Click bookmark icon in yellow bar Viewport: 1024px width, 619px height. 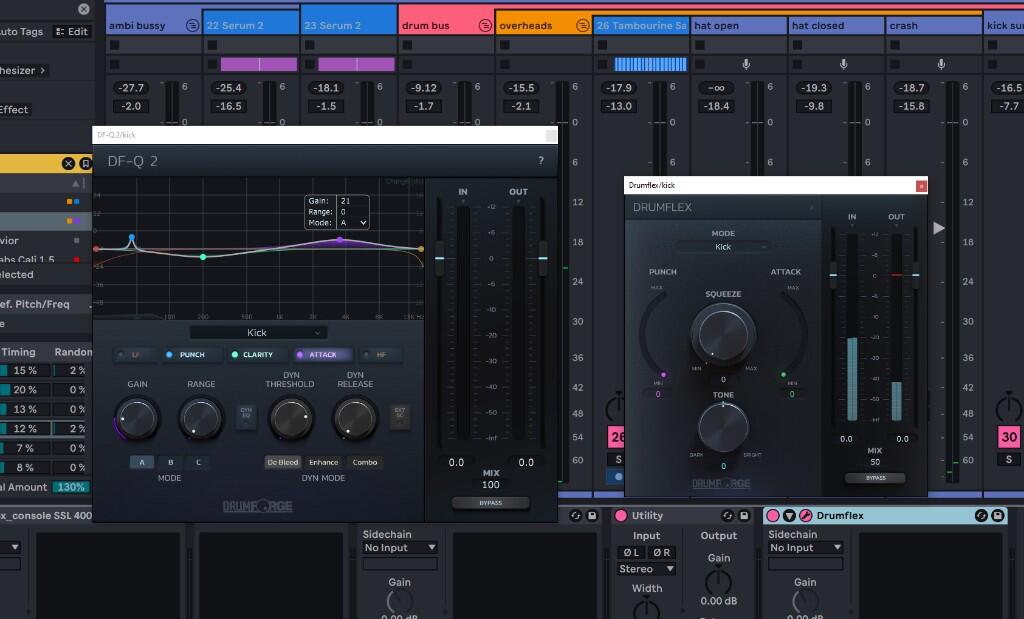point(85,163)
